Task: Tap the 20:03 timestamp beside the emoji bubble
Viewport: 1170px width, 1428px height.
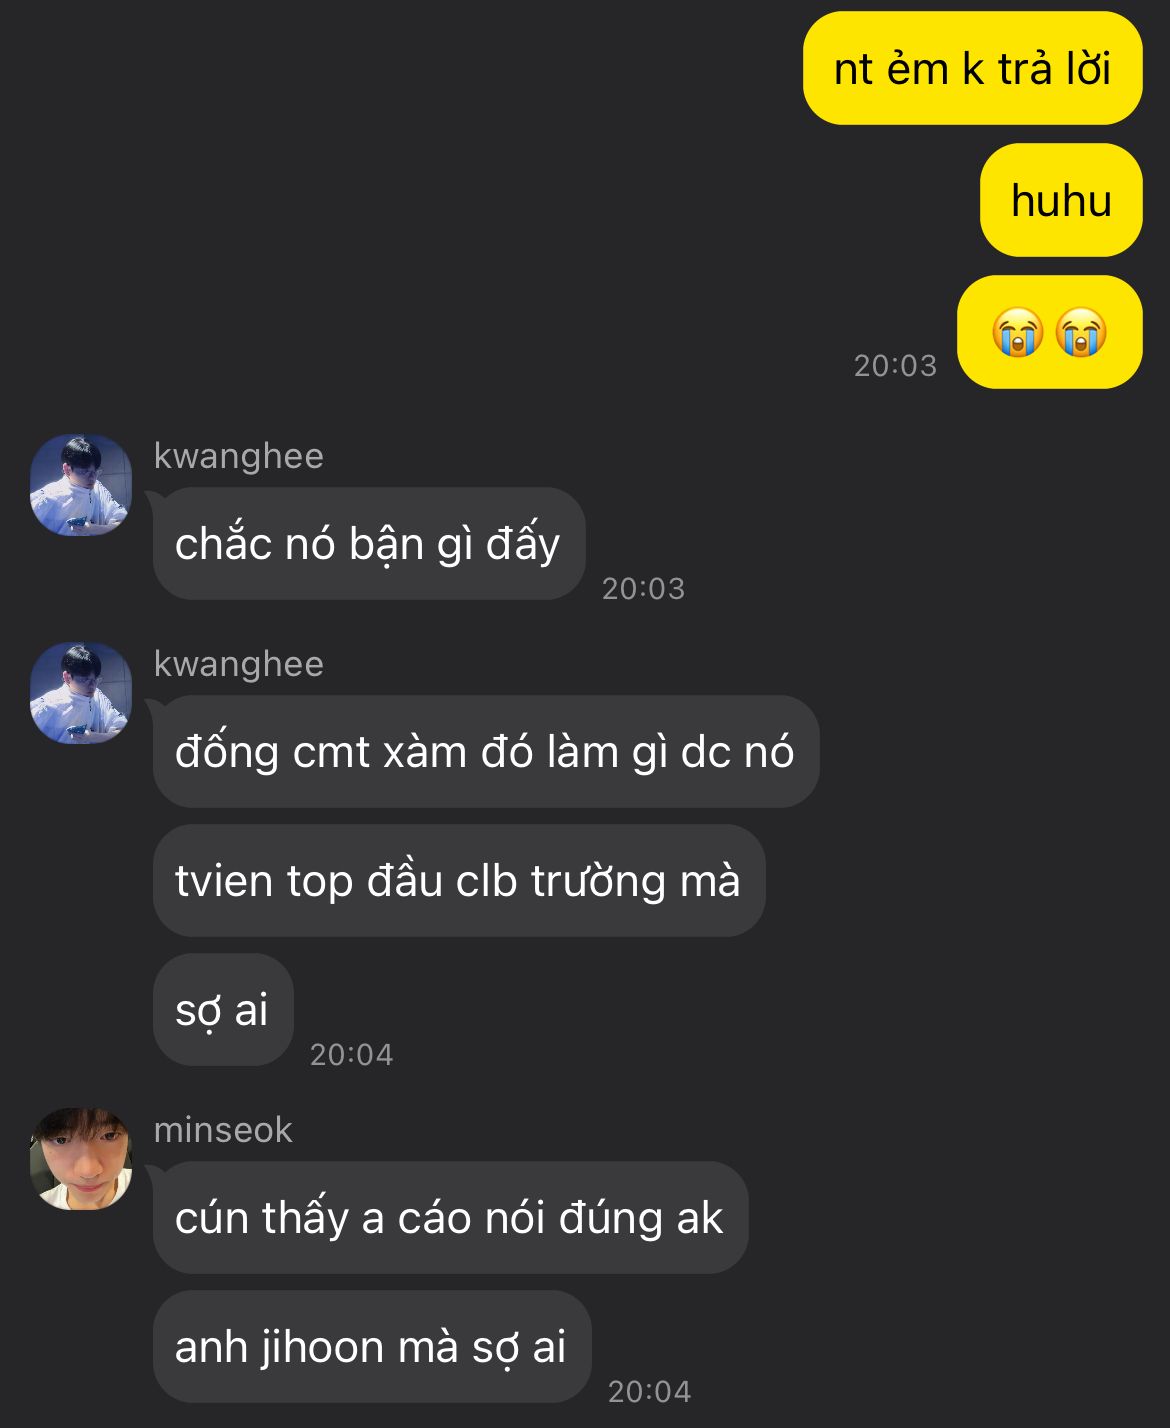Action: tap(895, 366)
